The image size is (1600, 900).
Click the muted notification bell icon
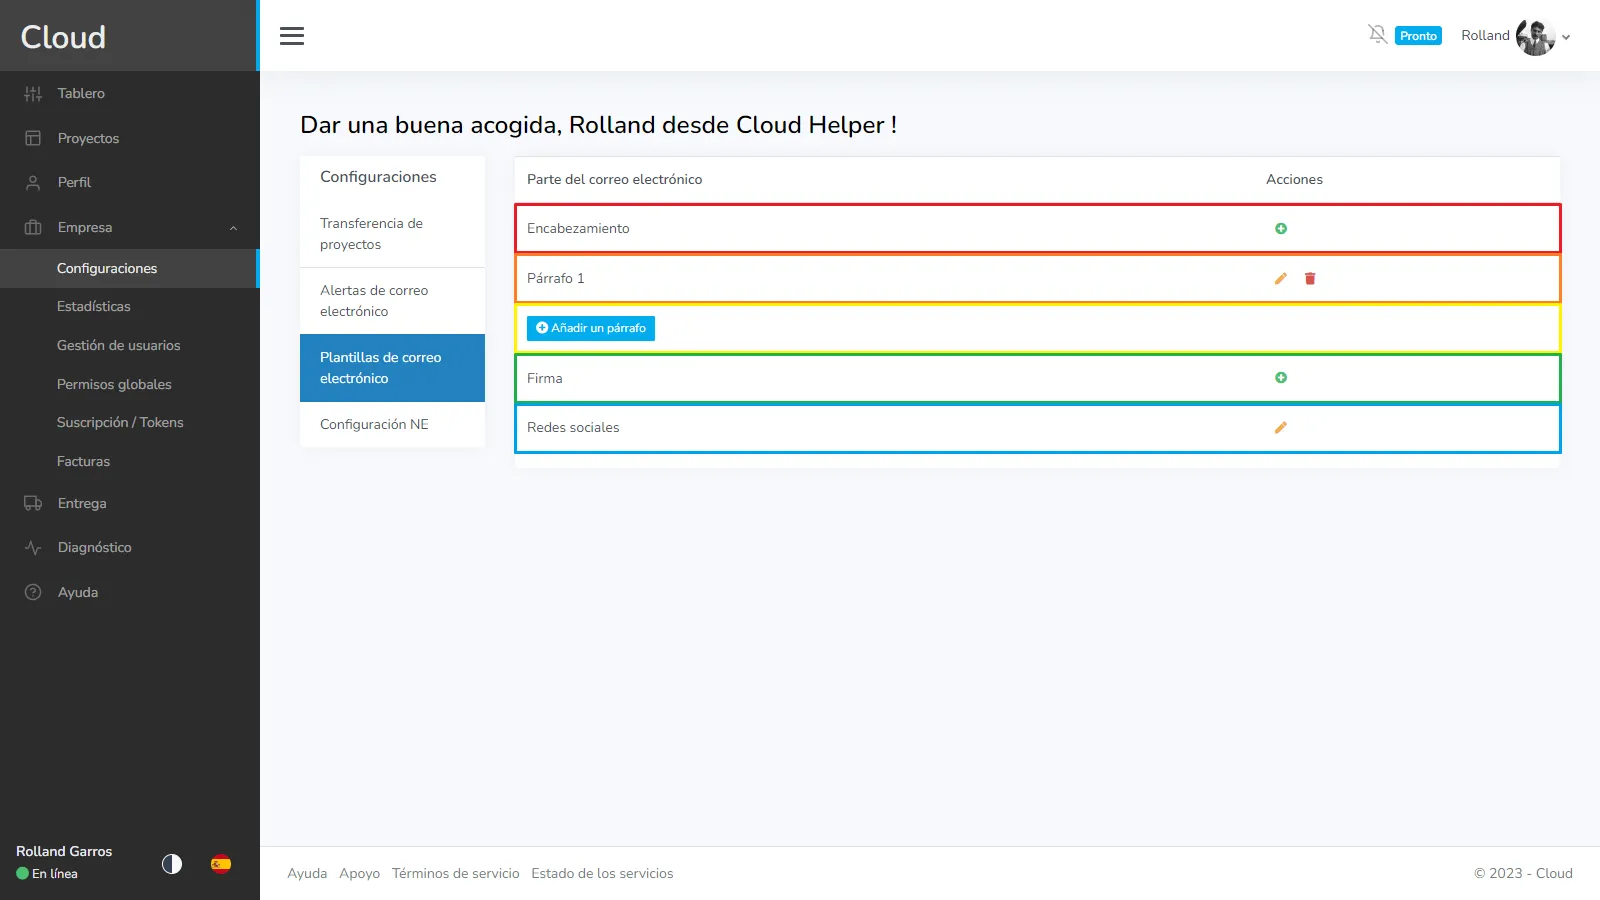[x=1377, y=35]
